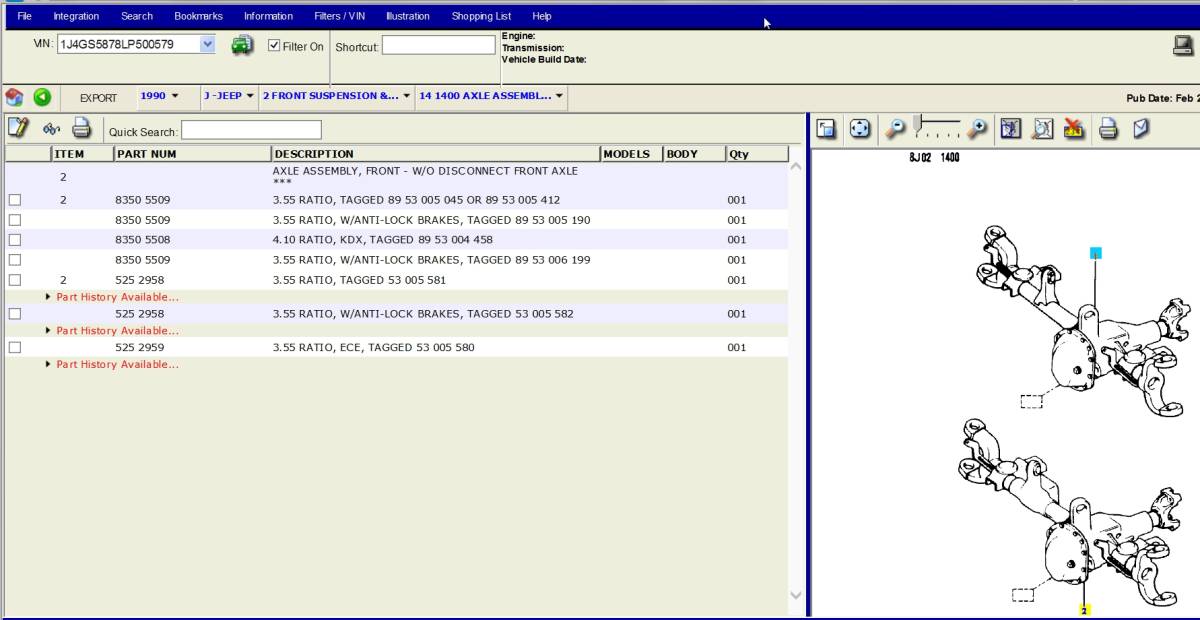The width and height of the screenshot is (1200, 620).
Task: Tick checkbox for 3.55 RATIO, ECE part
Action: point(15,347)
